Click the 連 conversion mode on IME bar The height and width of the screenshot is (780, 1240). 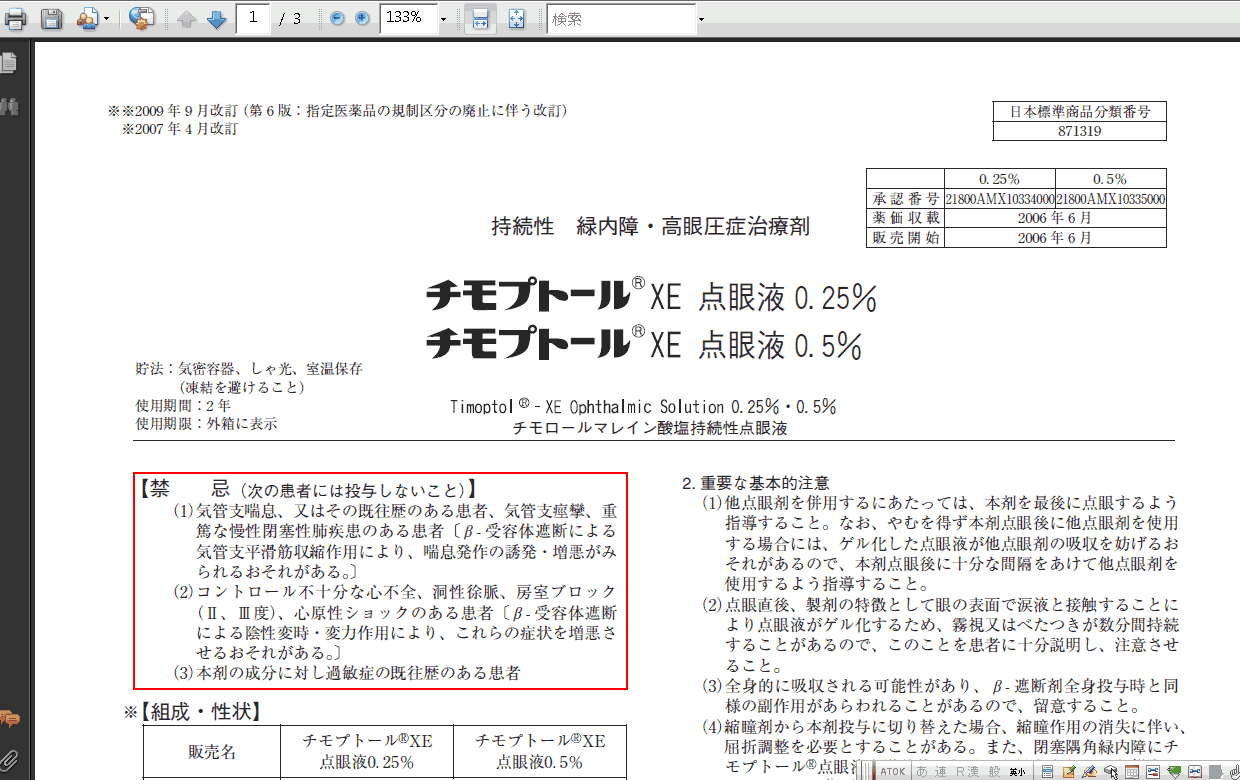coord(942,771)
